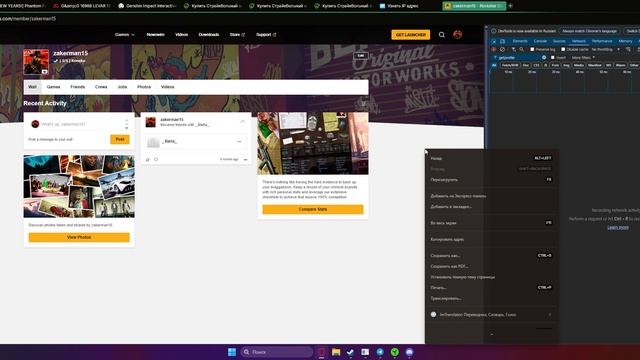Select the CSS request type filter
This screenshot has height=360, width=640.
point(536,65)
